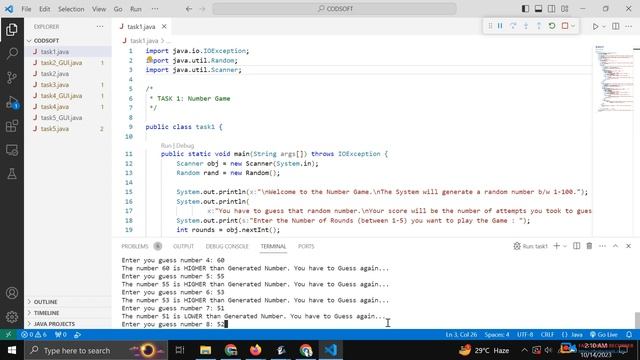Open the File menu
The width and height of the screenshot is (640, 360).
[x=26, y=9]
